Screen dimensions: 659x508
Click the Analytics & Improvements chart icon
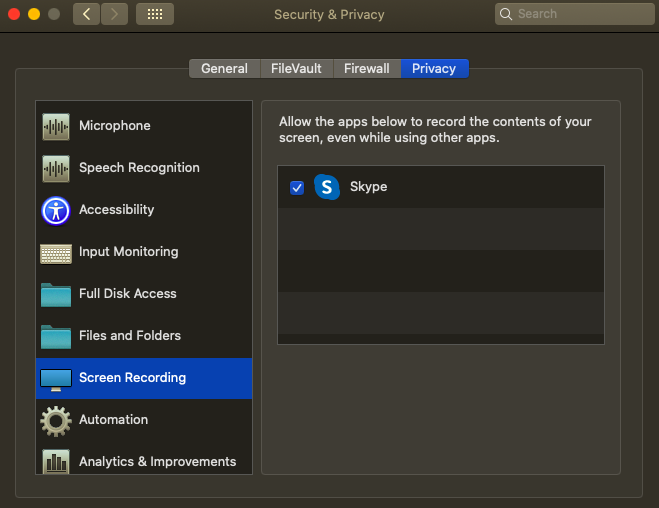click(x=56, y=461)
